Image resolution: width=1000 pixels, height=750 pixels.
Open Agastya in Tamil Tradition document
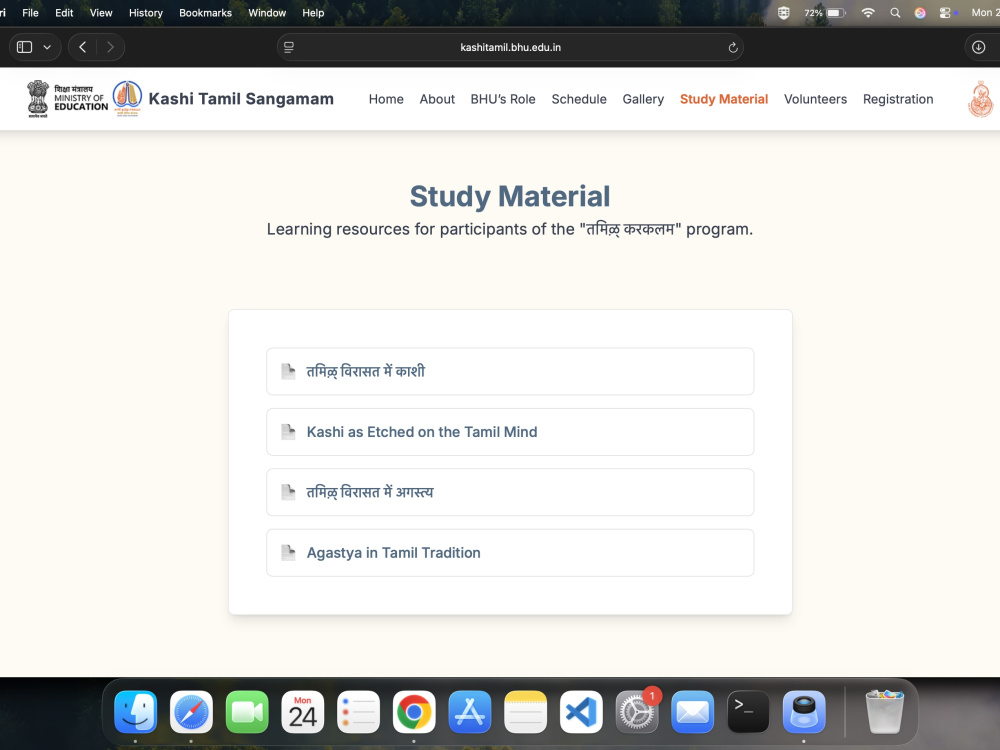pos(510,553)
